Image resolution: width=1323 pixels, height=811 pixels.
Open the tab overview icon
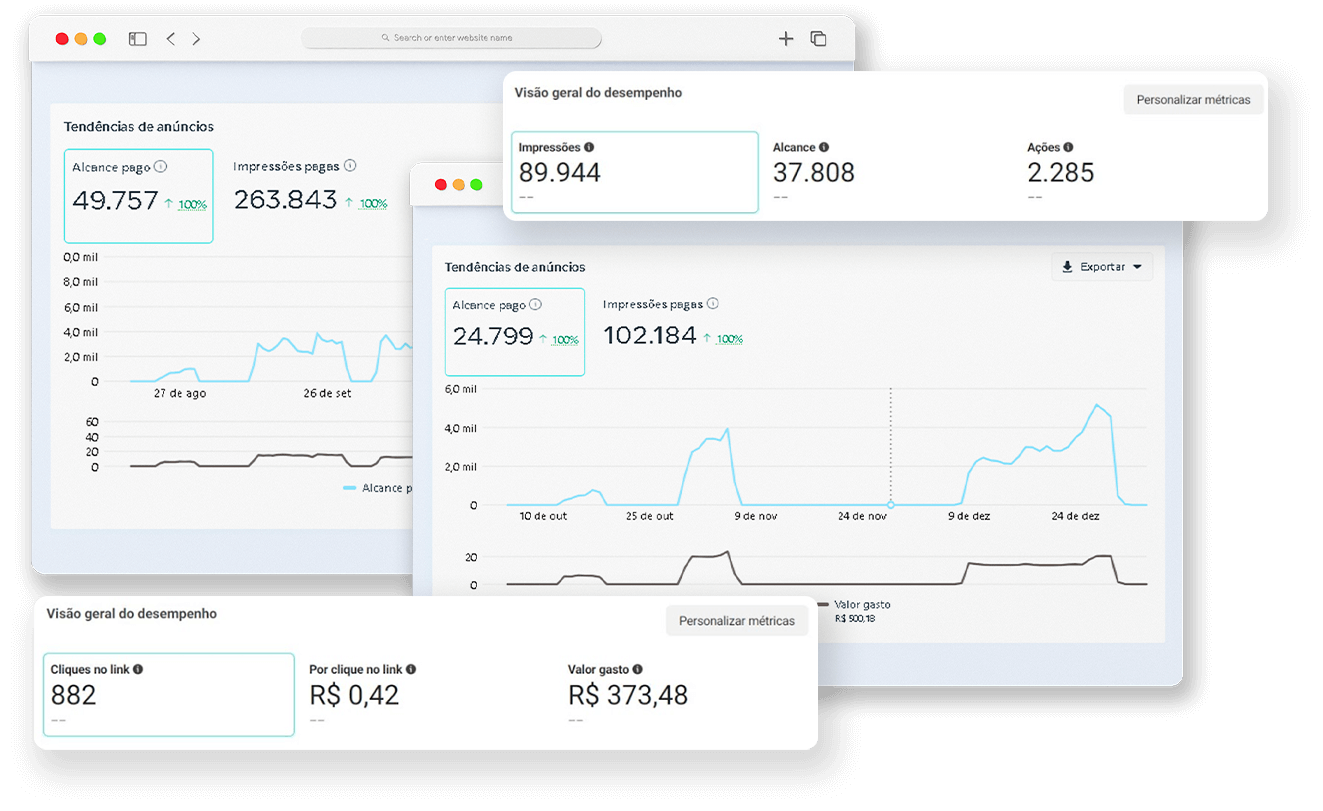[818, 39]
